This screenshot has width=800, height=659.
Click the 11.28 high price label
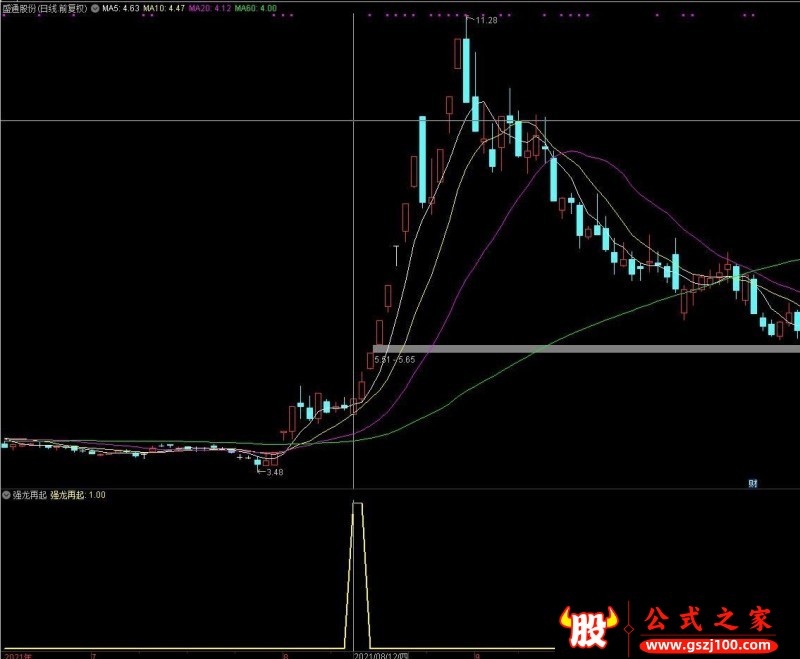click(x=486, y=20)
